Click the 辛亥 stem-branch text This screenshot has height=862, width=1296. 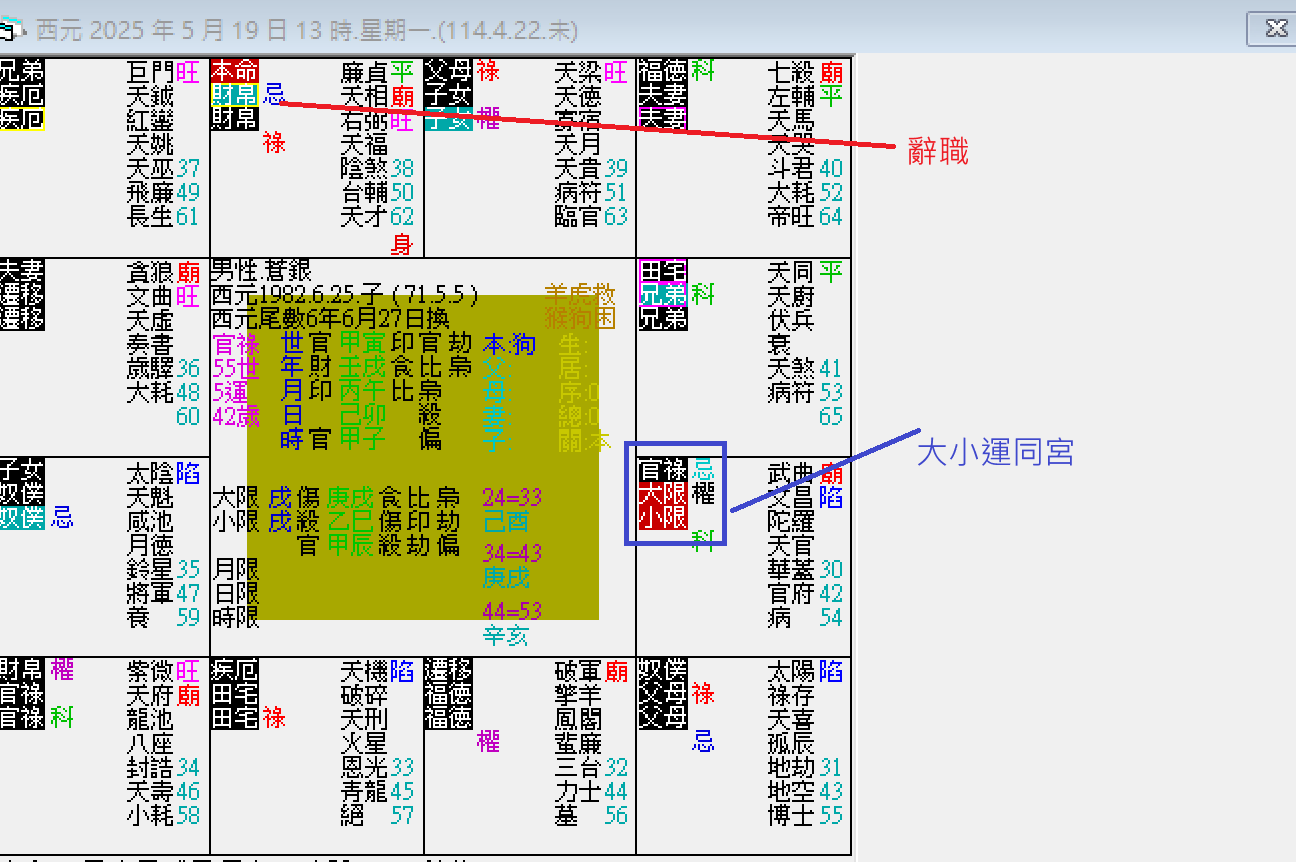click(x=506, y=635)
